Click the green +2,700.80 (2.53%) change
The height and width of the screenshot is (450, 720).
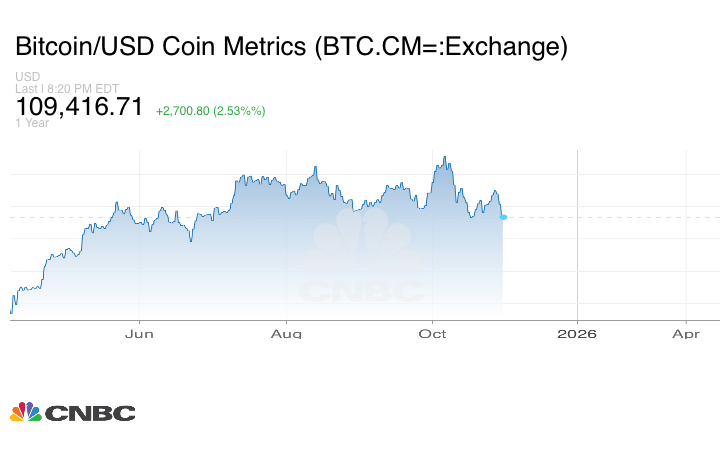(x=210, y=111)
